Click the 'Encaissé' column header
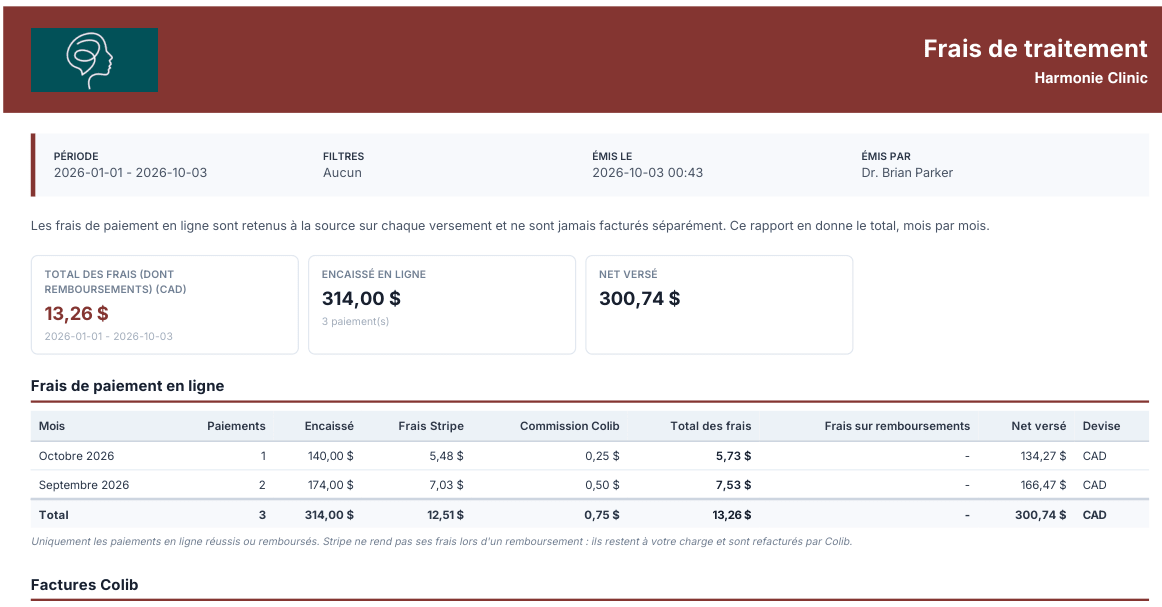Image resolution: width=1162 pixels, height=607 pixels. [329, 426]
